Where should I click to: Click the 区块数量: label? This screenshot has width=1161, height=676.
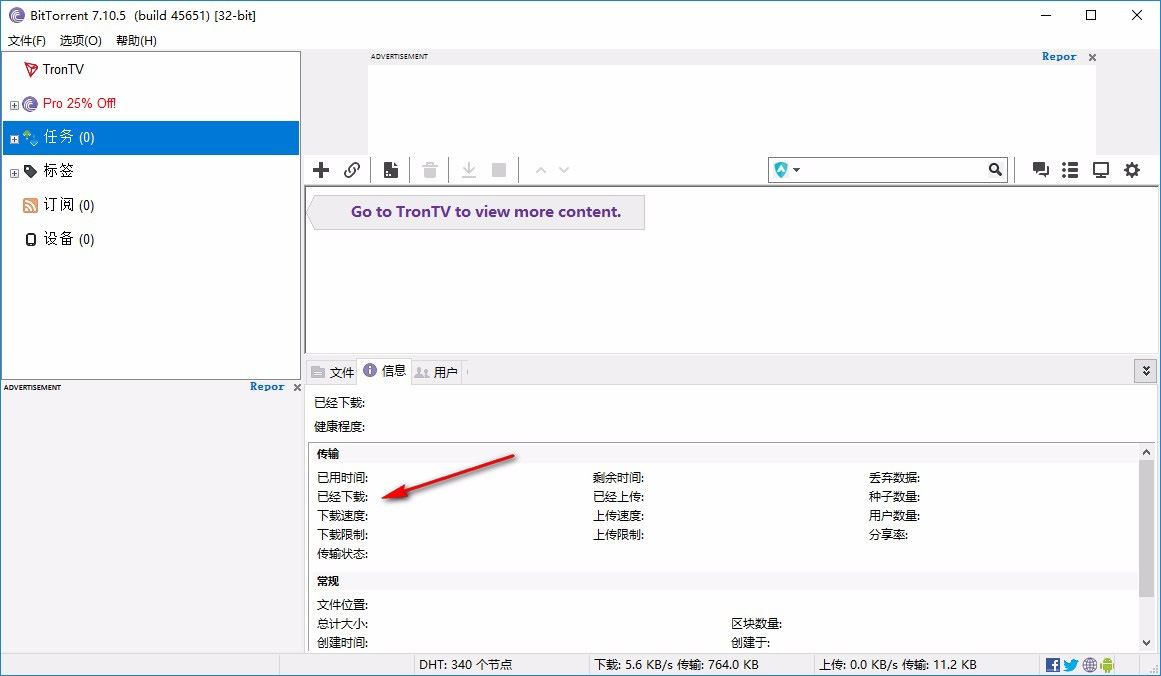757,624
